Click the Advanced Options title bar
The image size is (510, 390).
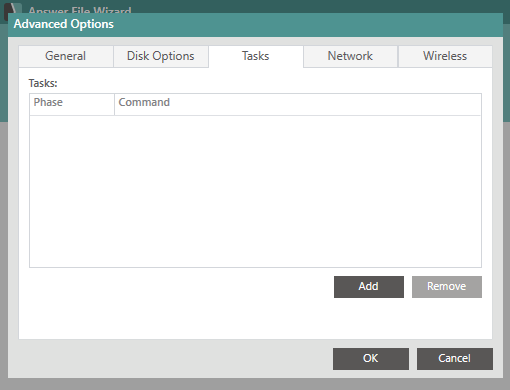pyautogui.click(x=255, y=25)
